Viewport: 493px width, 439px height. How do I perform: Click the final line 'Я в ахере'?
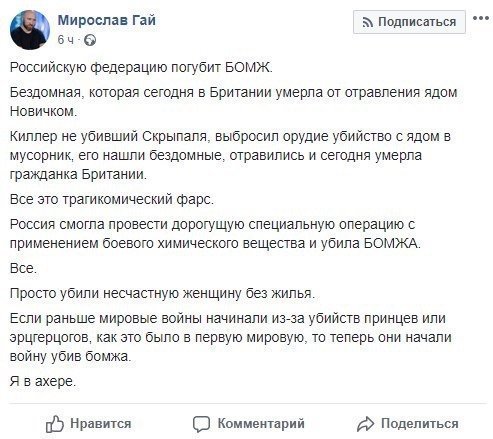click(43, 381)
